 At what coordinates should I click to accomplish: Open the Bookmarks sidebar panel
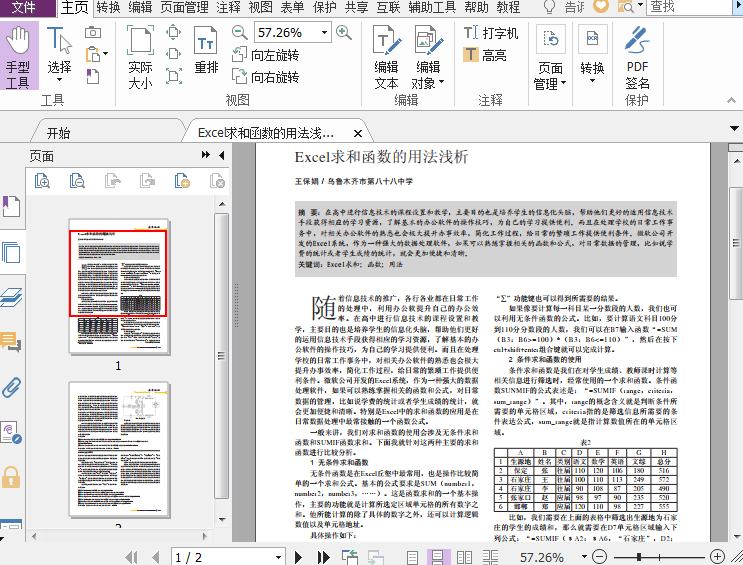pos(11,206)
